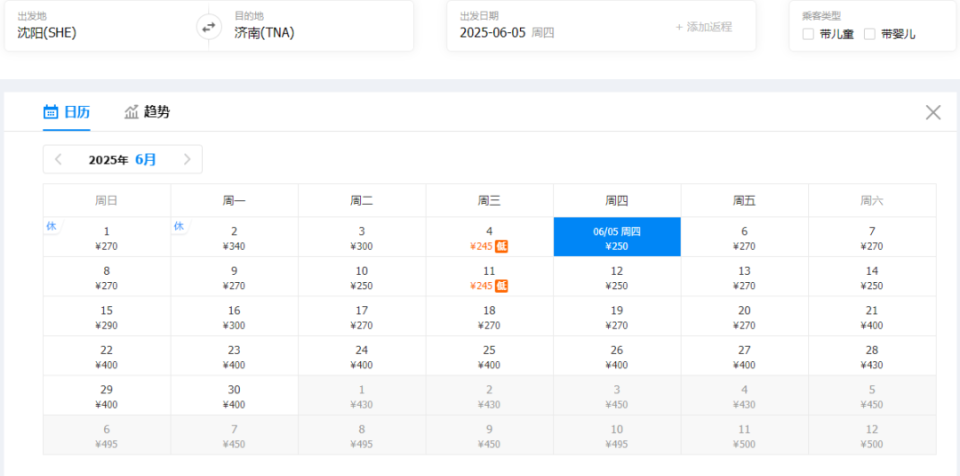
Task: Select June 19 Thursday cell
Action: click(617, 317)
